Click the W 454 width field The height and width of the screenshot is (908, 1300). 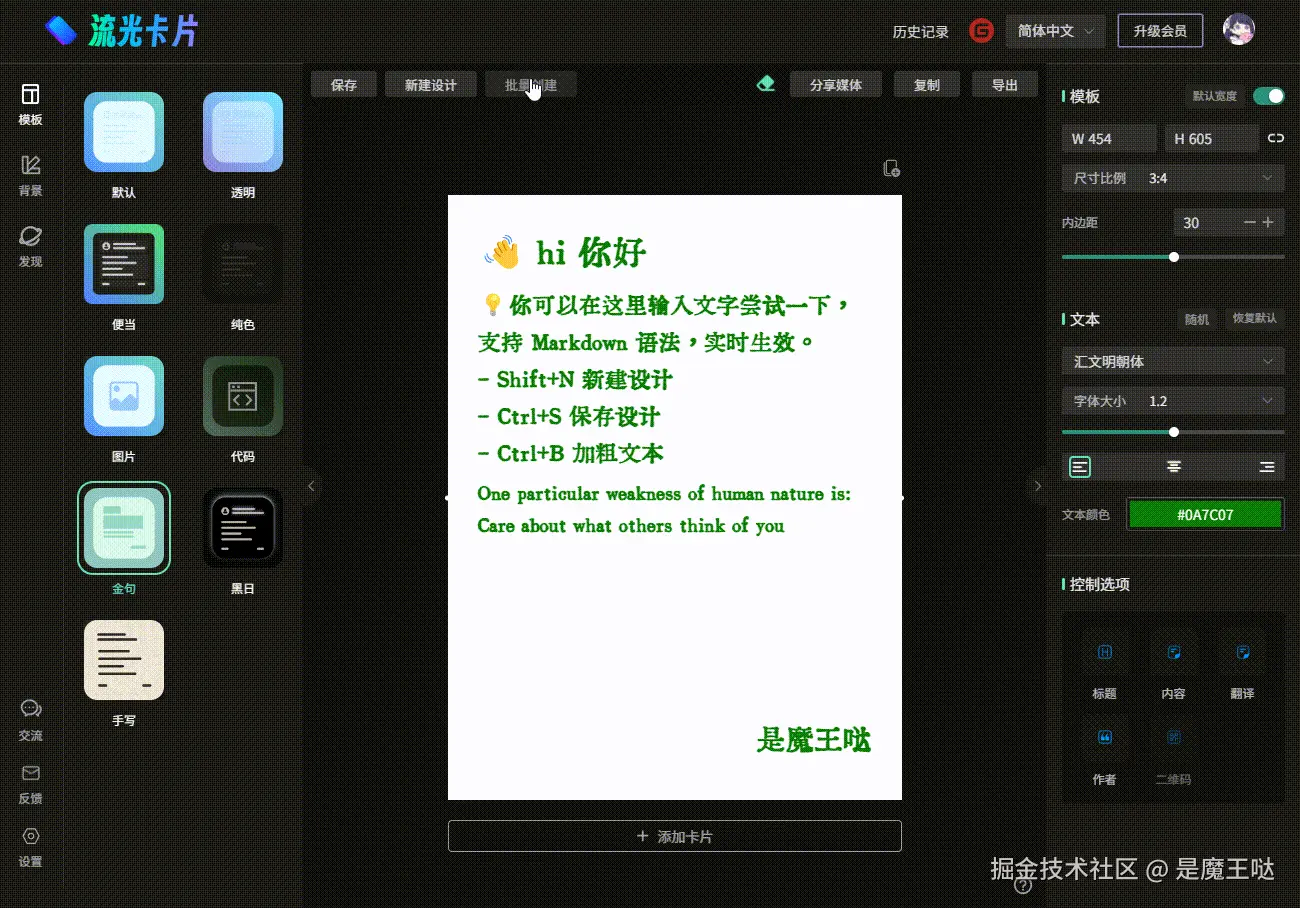click(x=1109, y=139)
